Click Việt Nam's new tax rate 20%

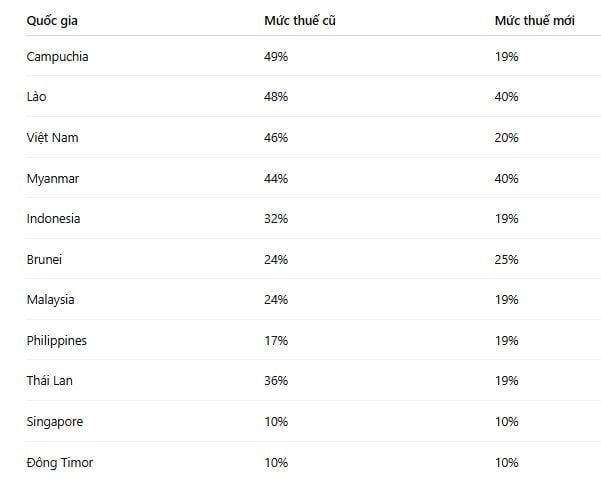pos(506,138)
